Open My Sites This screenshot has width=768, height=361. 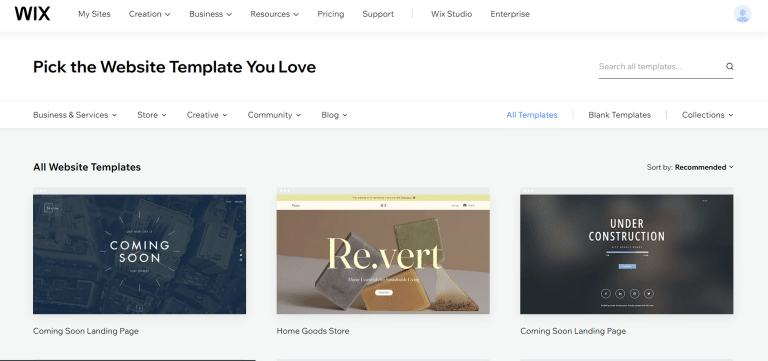[94, 14]
